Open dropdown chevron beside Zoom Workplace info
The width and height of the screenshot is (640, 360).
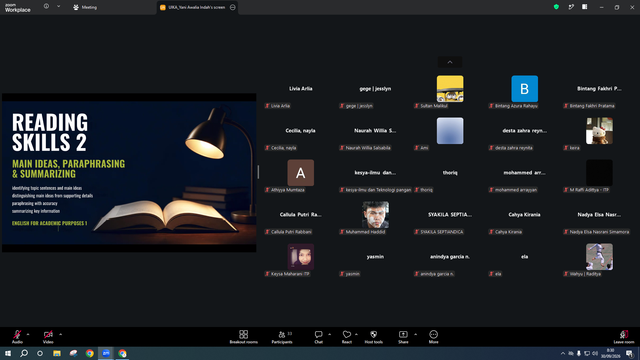click(x=58, y=7)
